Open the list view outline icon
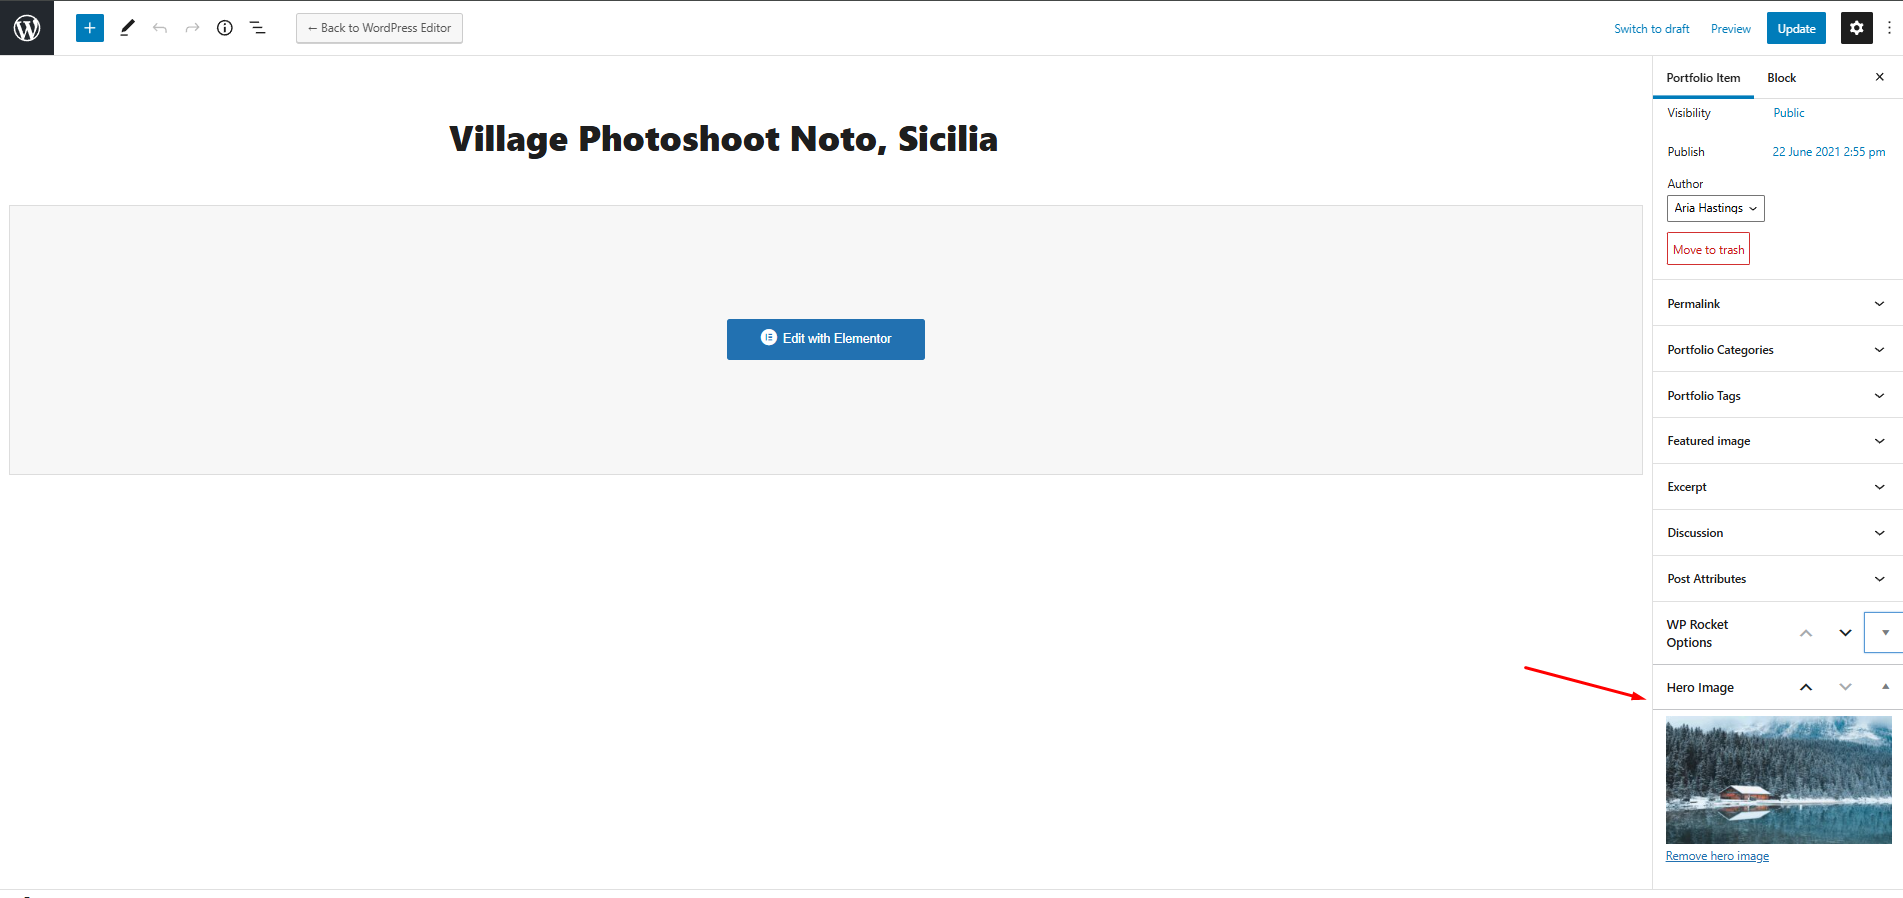The width and height of the screenshot is (1903, 898). point(257,28)
